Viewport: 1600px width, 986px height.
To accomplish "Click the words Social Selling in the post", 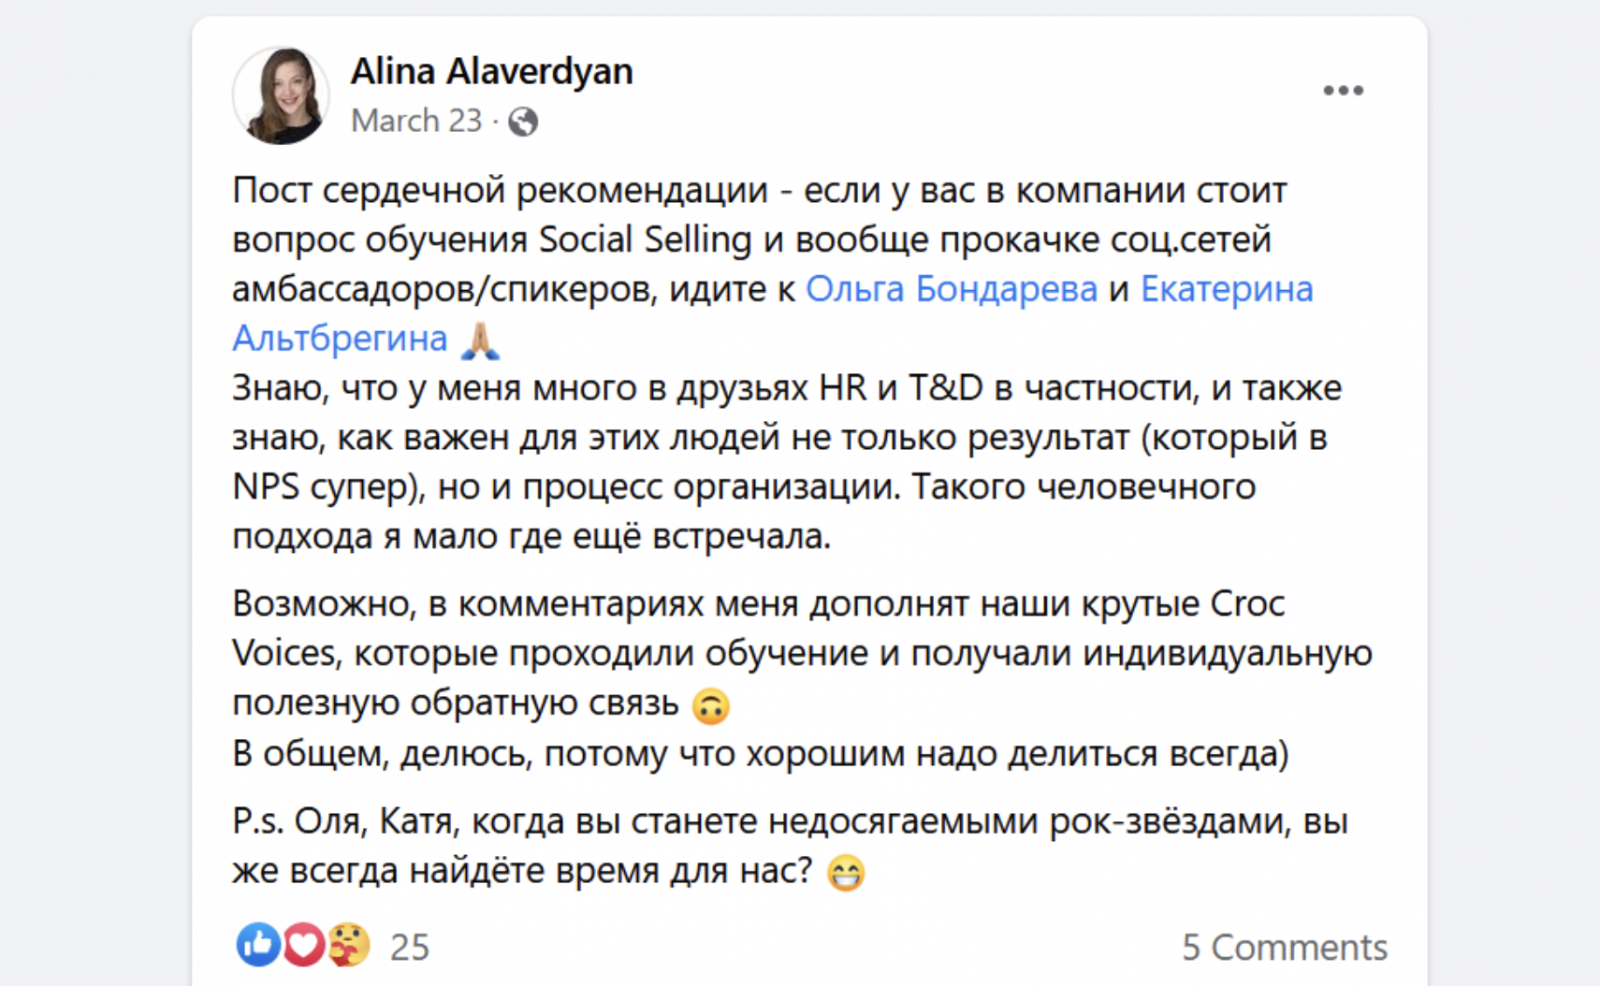I will (x=645, y=240).
